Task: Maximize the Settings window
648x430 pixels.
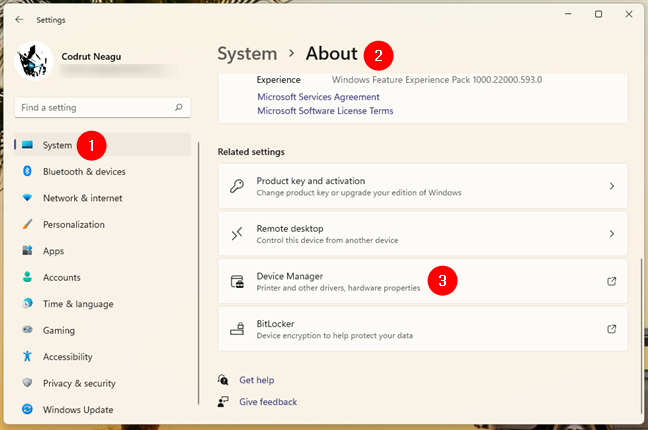Action: 598,14
